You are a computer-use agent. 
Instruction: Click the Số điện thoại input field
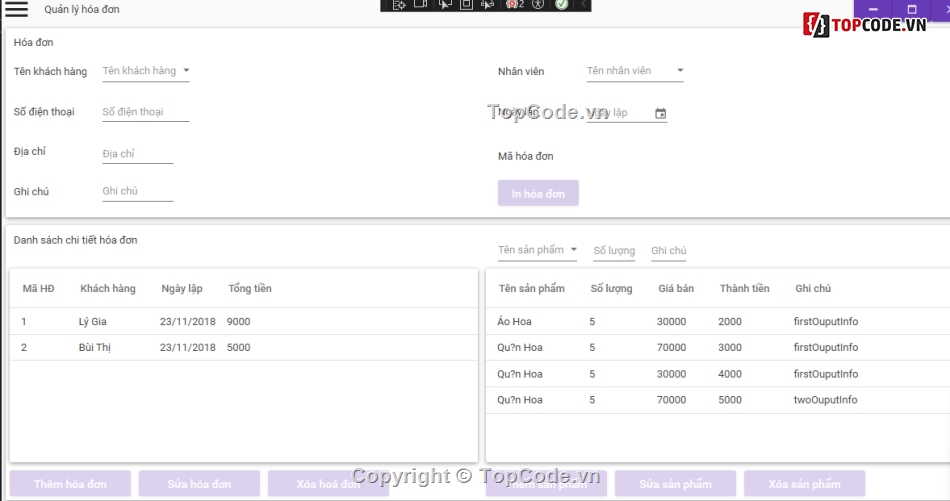[145, 112]
